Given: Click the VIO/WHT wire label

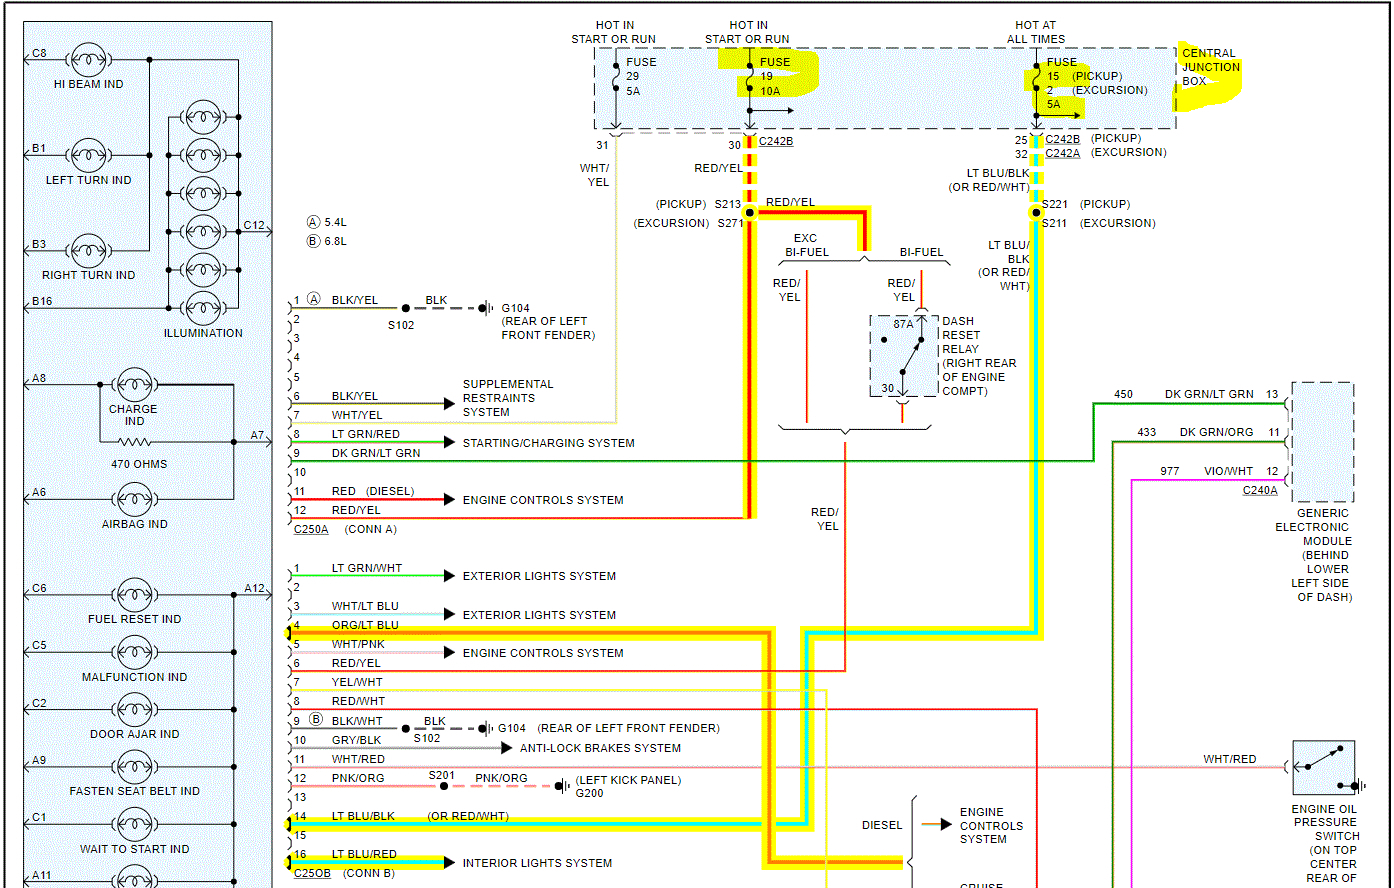Looking at the screenshot, I should (x=1229, y=471).
